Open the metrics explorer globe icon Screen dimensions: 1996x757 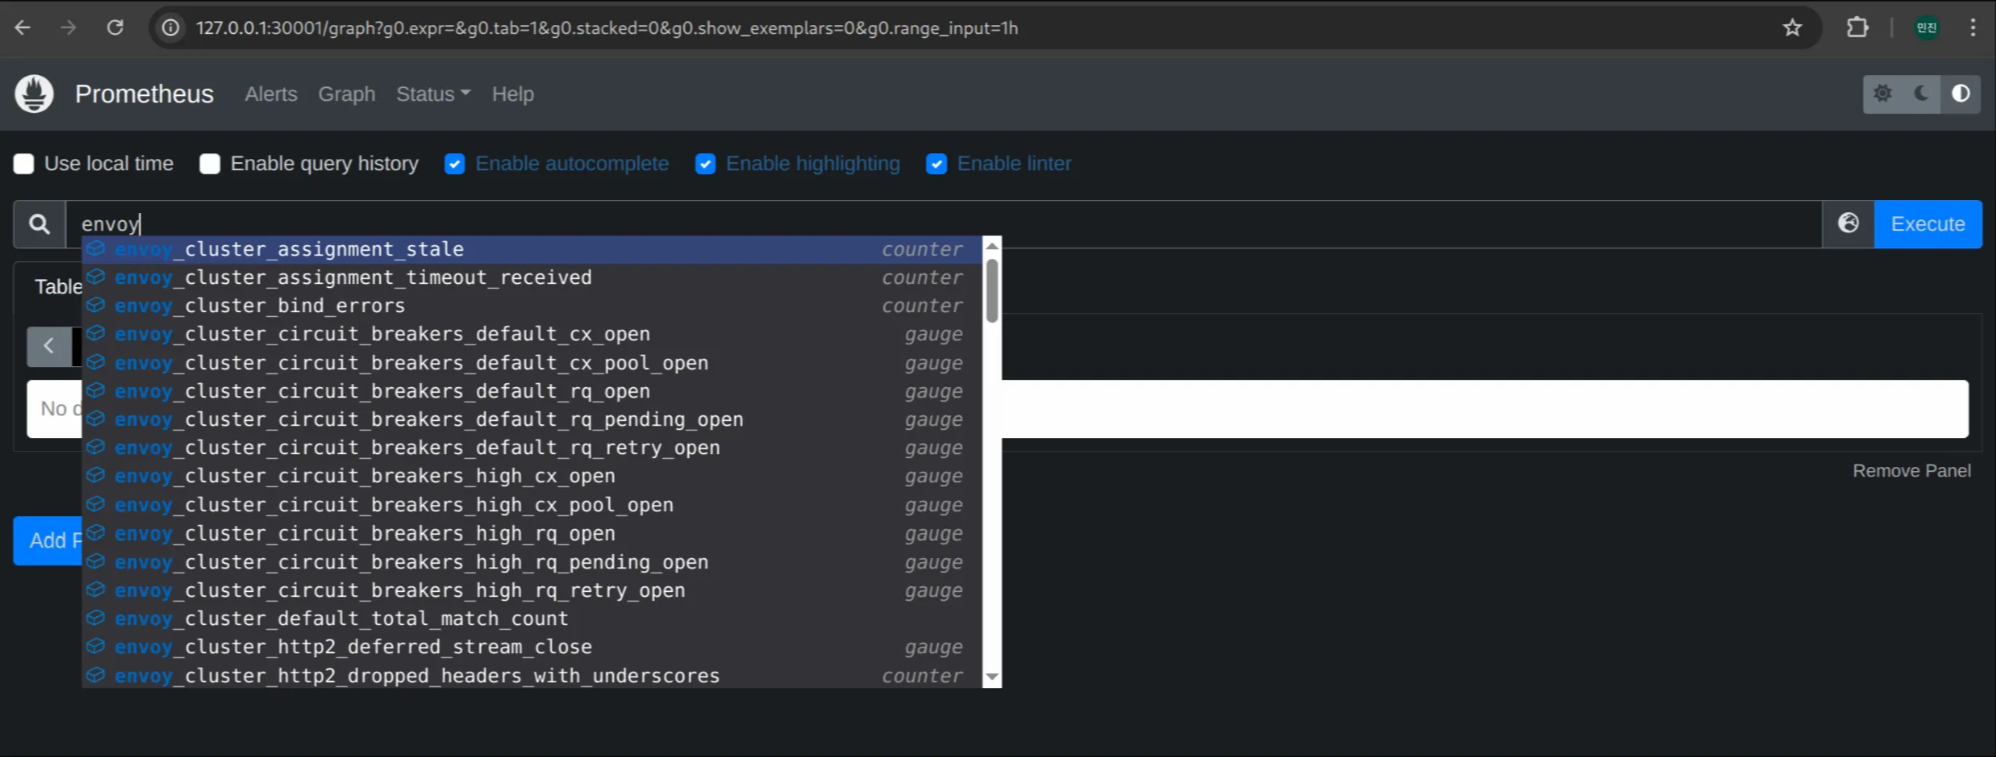pyautogui.click(x=1848, y=223)
